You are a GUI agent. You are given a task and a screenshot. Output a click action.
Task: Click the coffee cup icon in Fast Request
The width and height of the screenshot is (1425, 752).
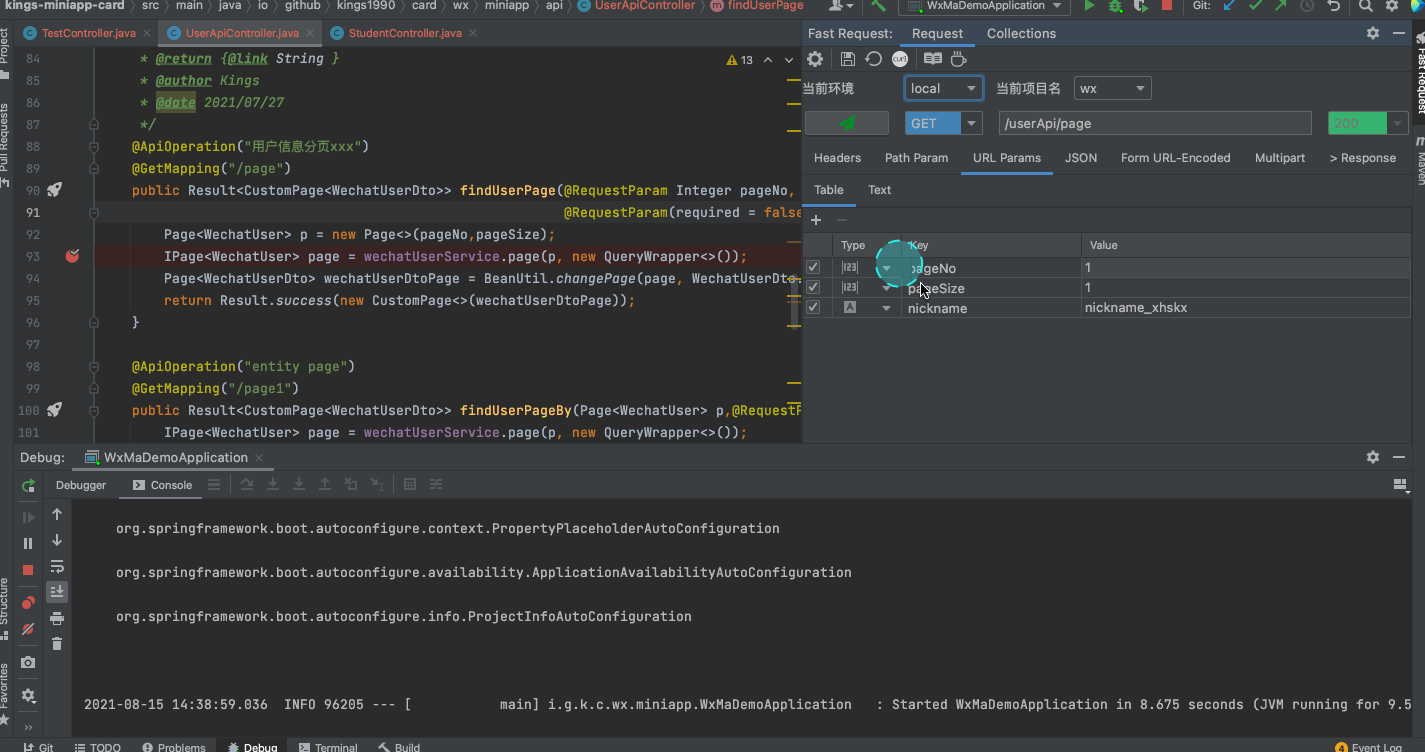coord(958,60)
